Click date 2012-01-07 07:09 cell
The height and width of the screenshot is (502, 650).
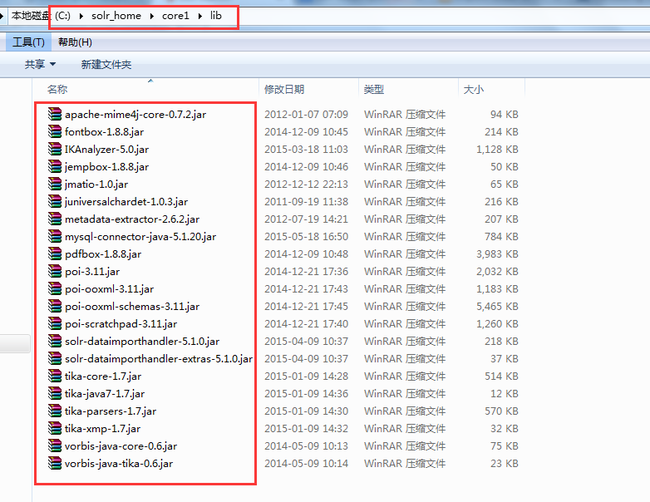point(306,114)
